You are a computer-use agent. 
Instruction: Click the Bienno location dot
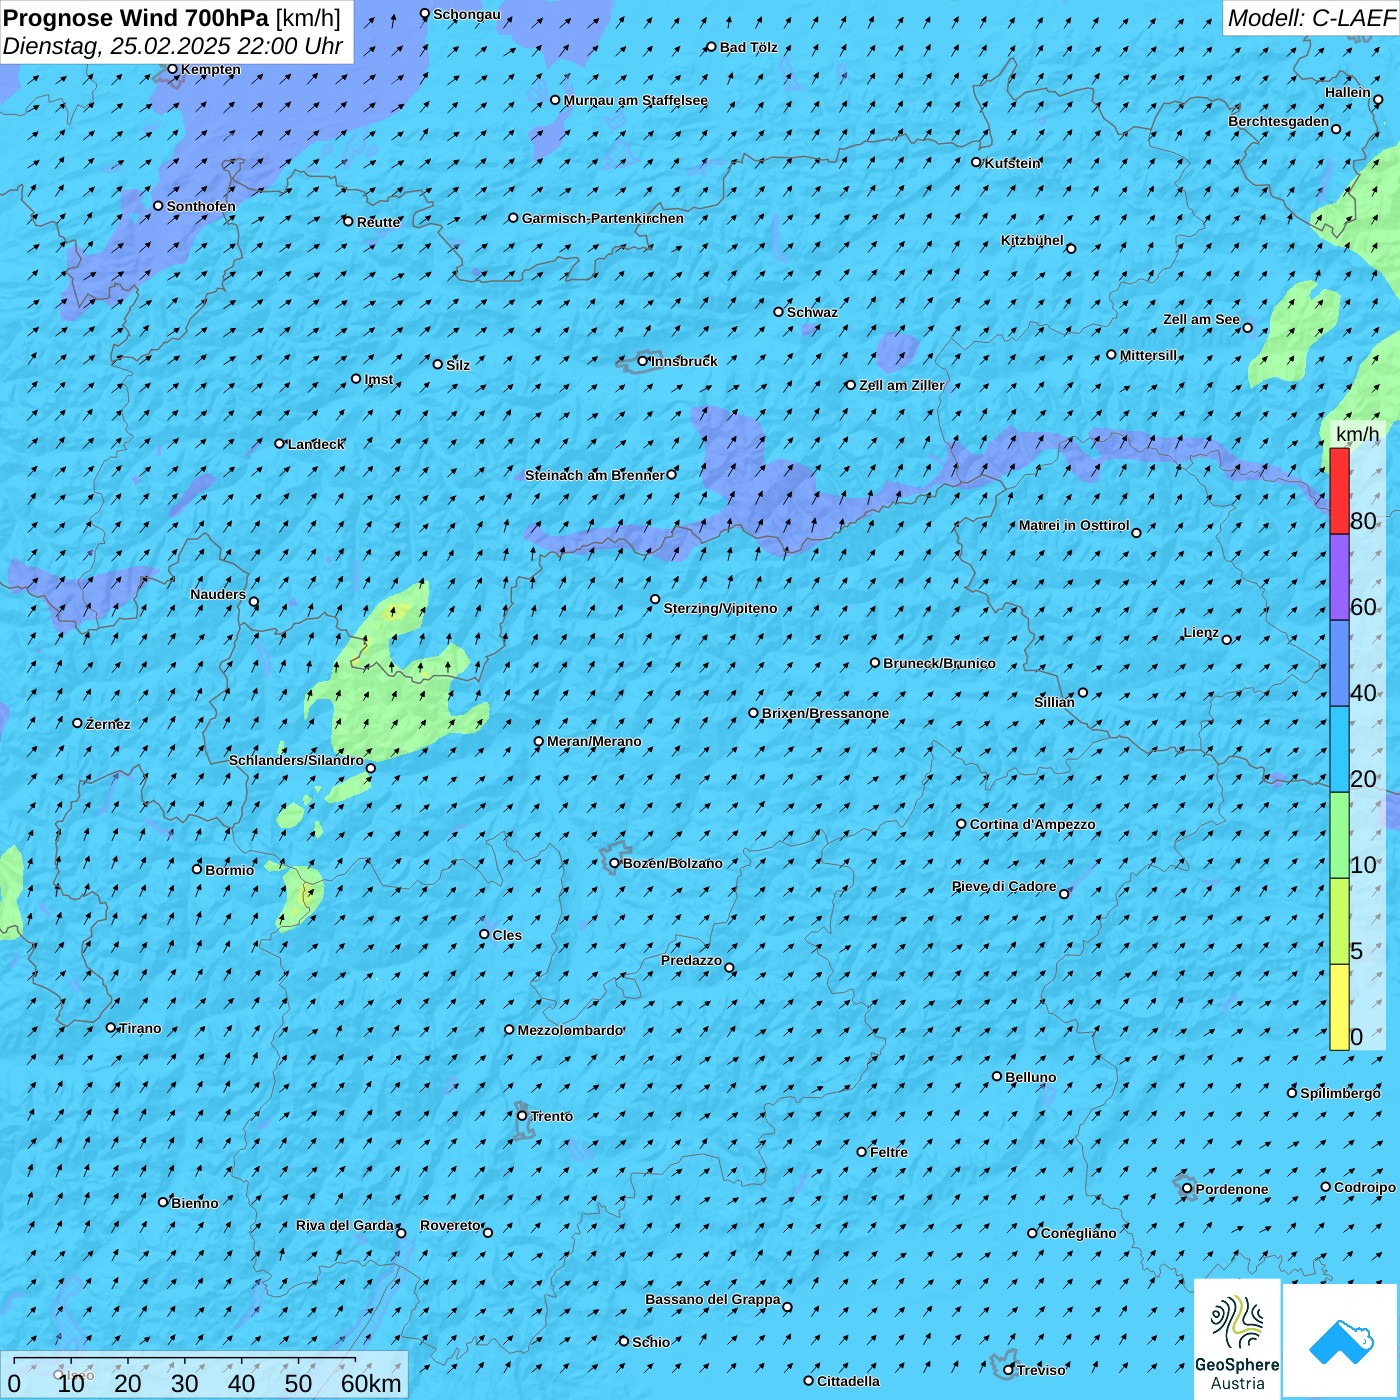pyautogui.click(x=163, y=1202)
